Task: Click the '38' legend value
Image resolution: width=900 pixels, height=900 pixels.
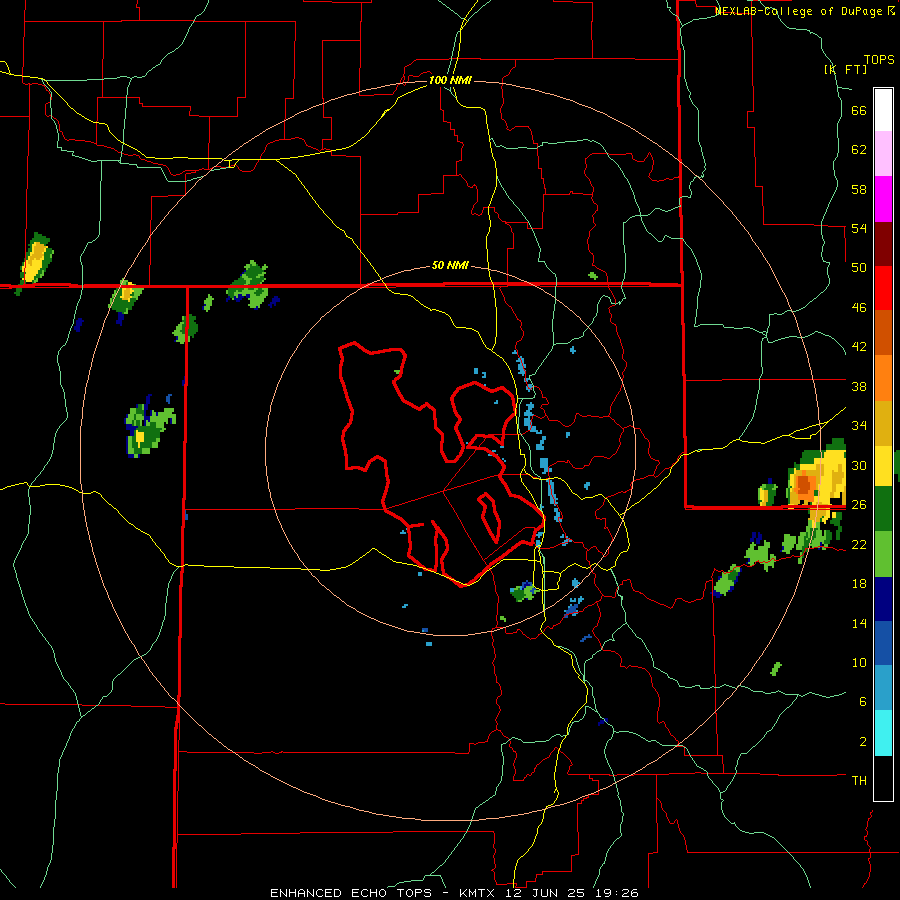Action: pyautogui.click(x=859, y=386)
